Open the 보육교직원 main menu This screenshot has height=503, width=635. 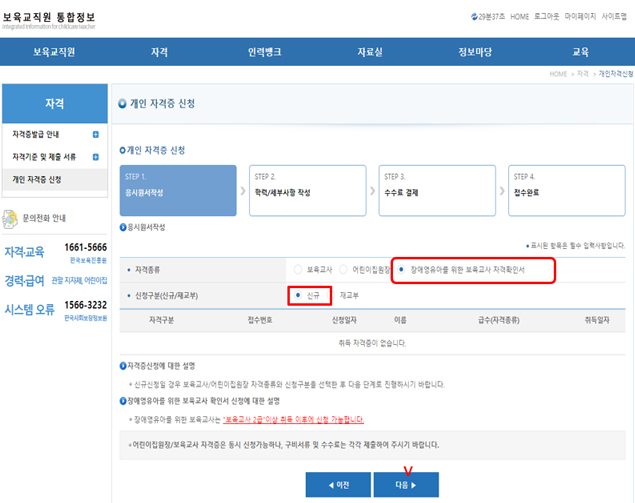pyautogui.click(x=54, y=52)
